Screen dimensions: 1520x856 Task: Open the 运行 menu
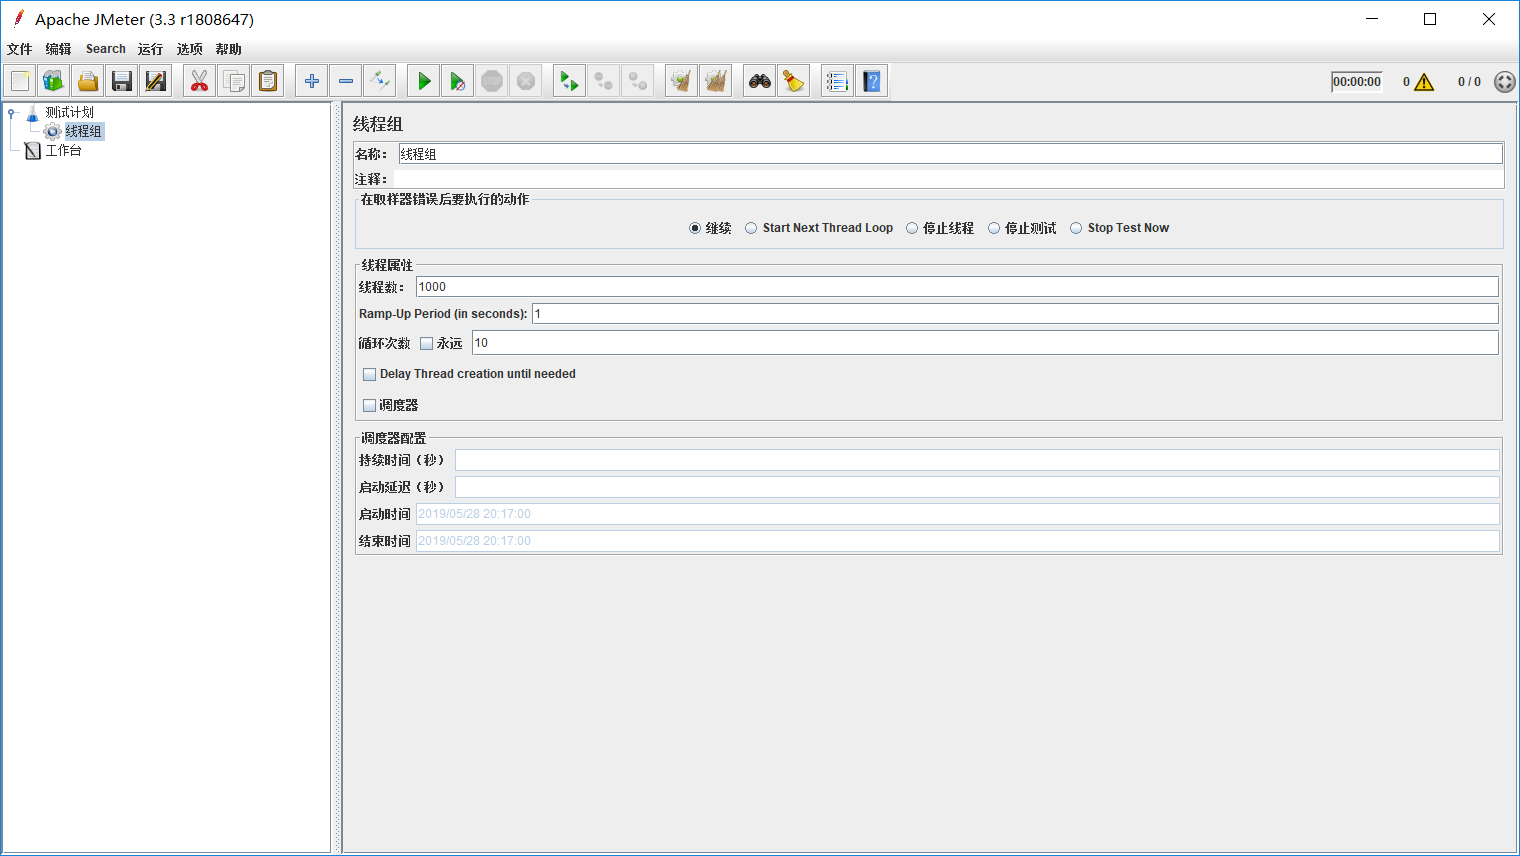tap(150, 48)
